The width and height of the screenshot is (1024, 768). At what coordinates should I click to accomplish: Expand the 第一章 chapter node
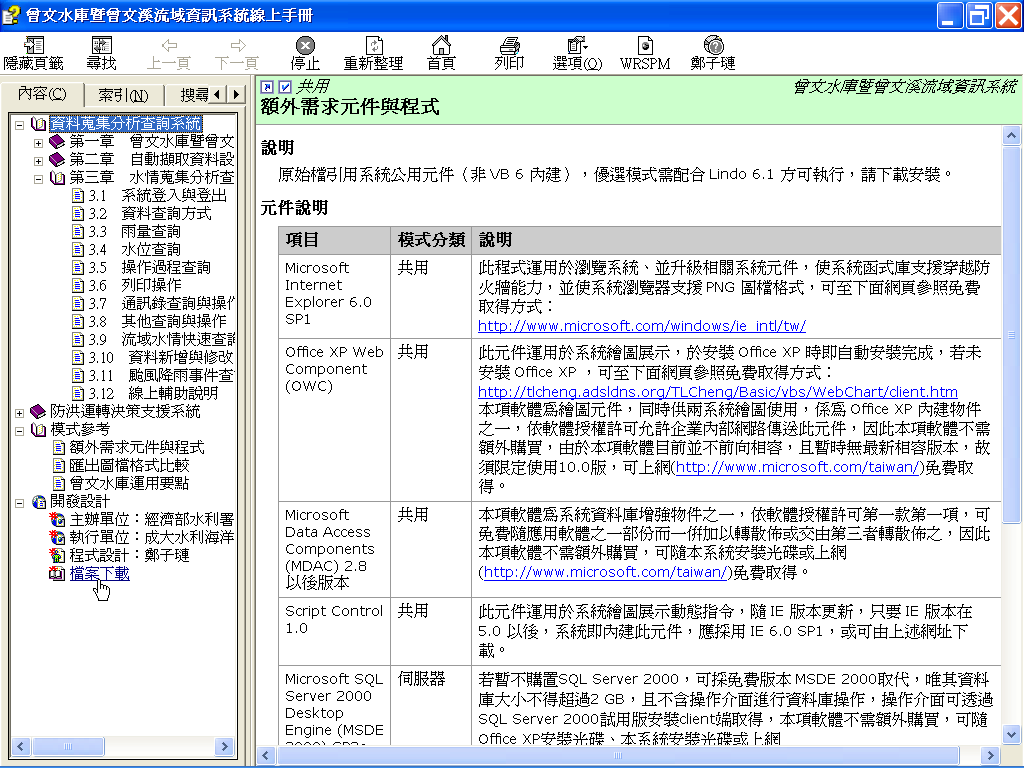[x=39, y=142]
